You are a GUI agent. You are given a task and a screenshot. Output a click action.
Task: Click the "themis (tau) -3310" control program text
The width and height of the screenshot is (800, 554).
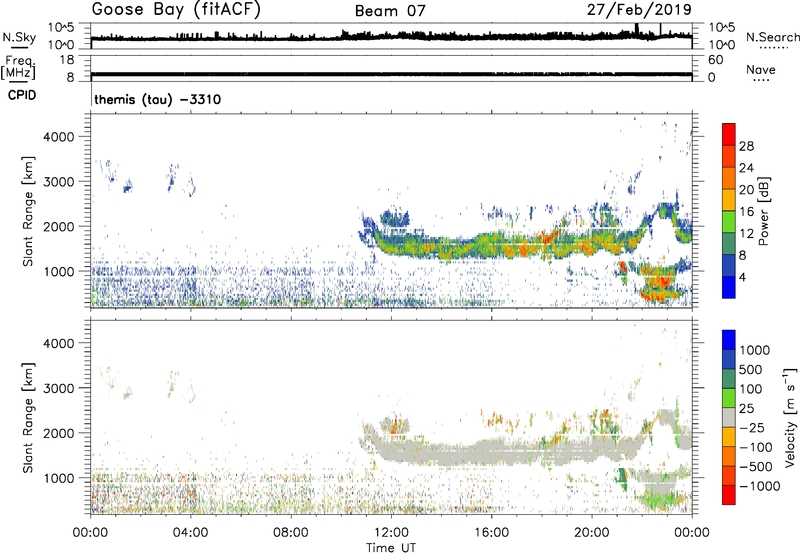pos(158,99)
